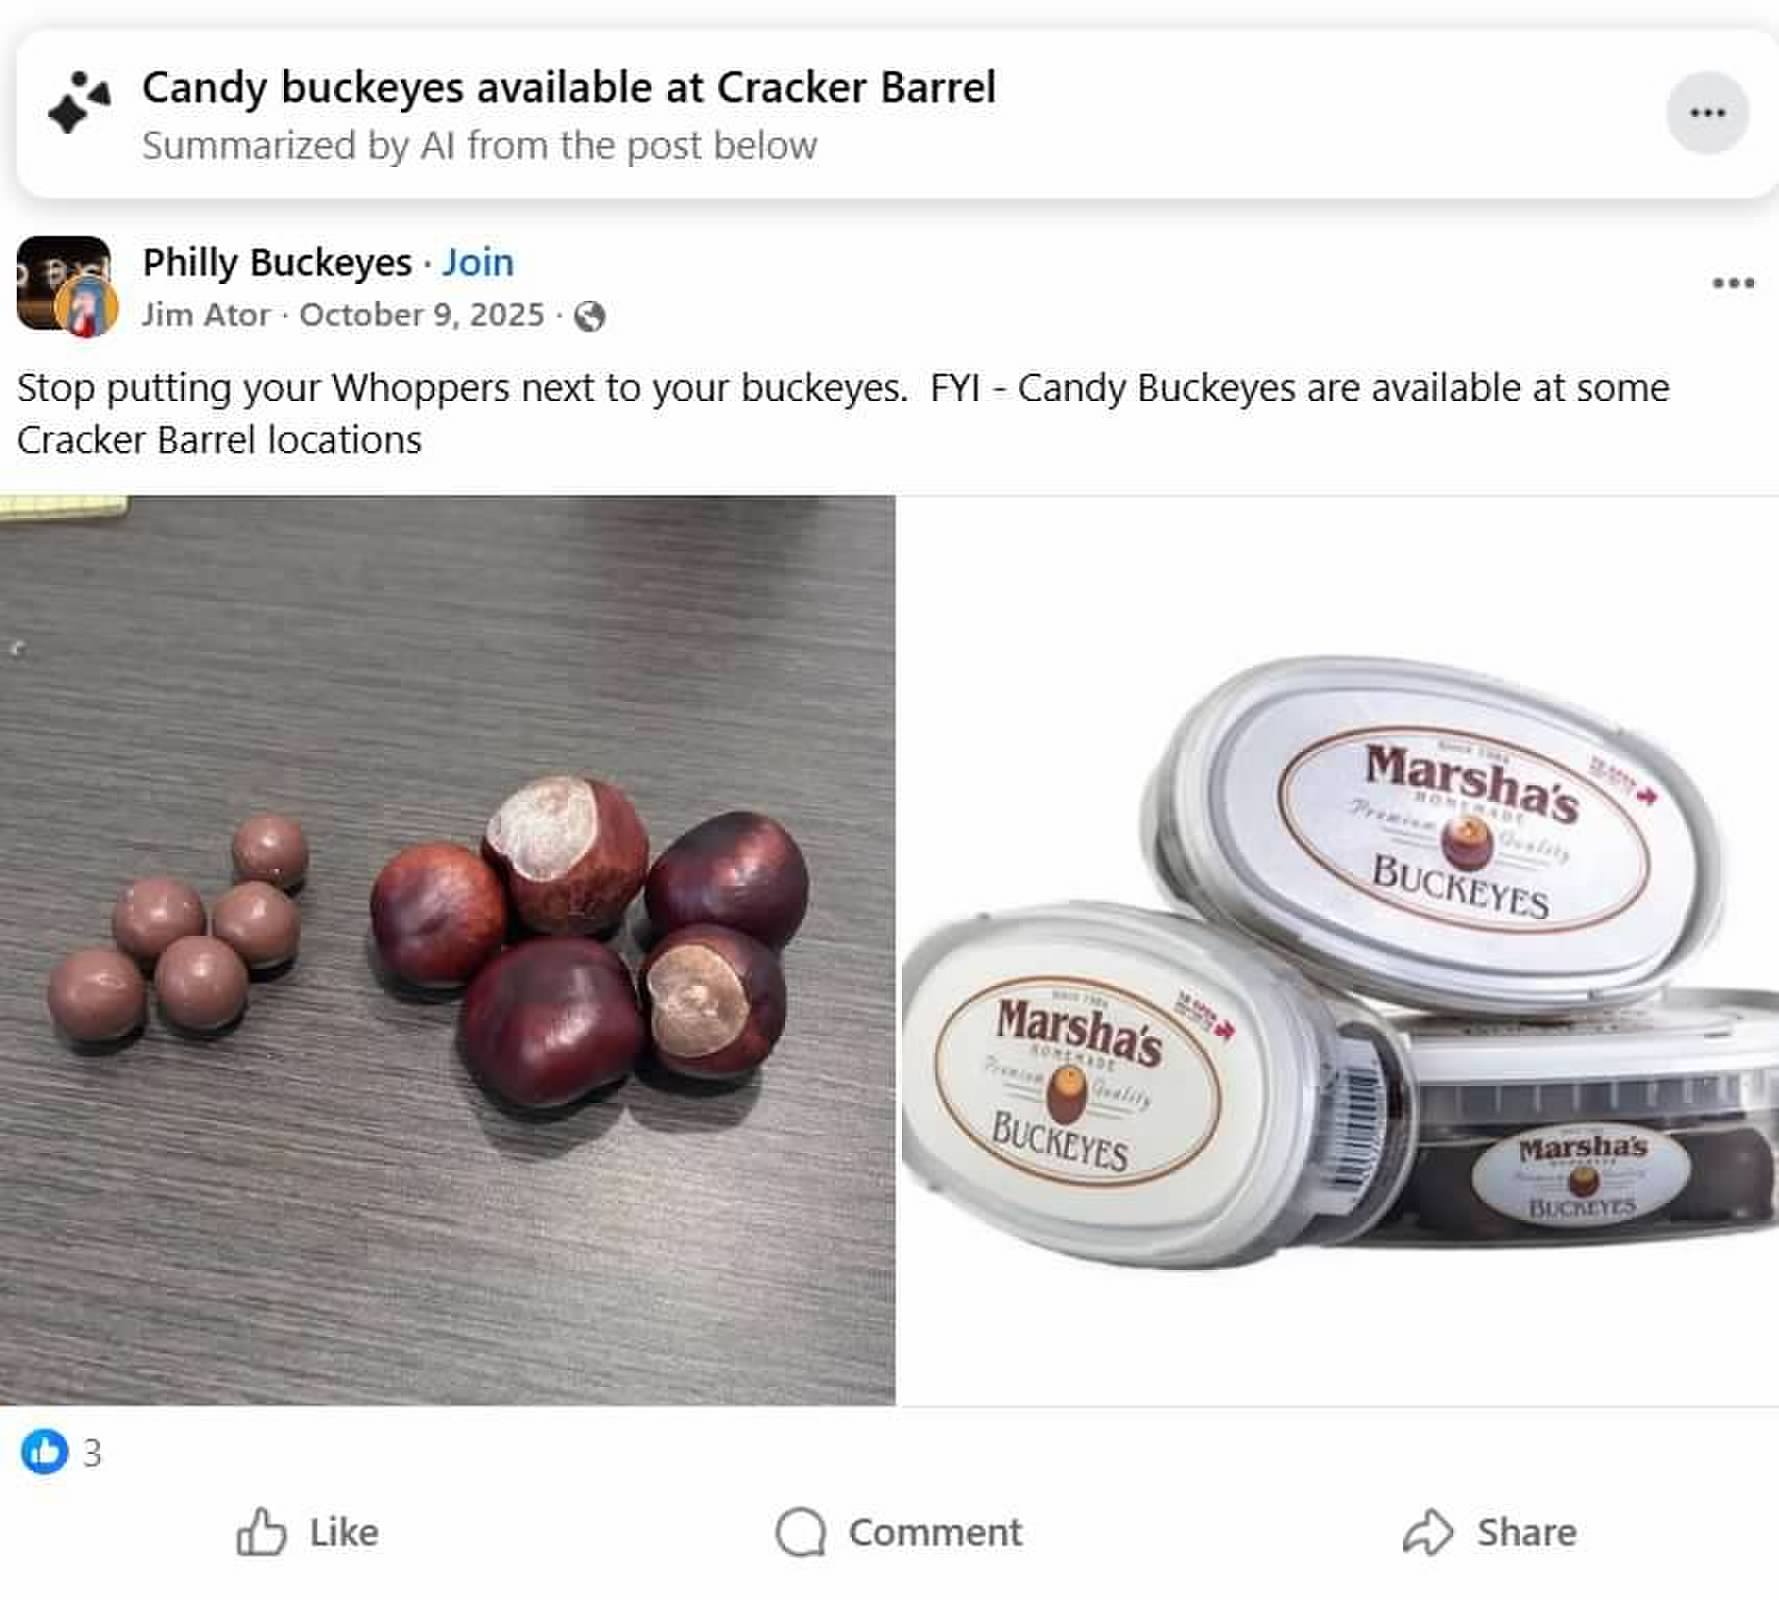1779x1600 pixels.
Task: Open the October 9, 2025 post timestamp
Action: [x=421, y=315]
